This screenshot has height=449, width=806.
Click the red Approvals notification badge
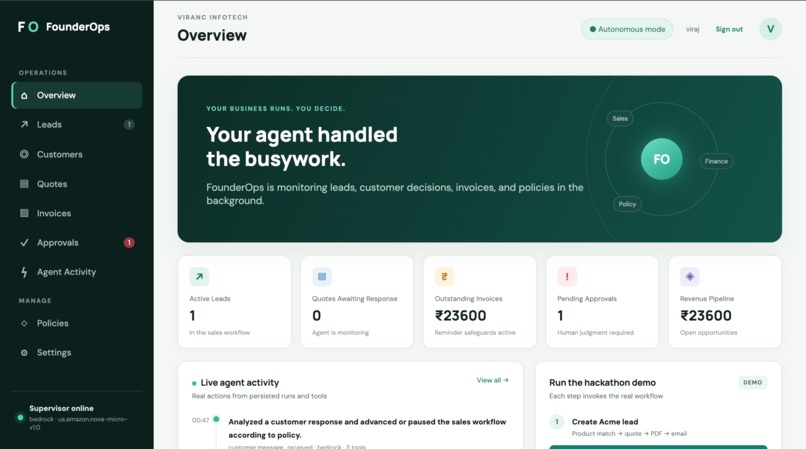[129, 242]
